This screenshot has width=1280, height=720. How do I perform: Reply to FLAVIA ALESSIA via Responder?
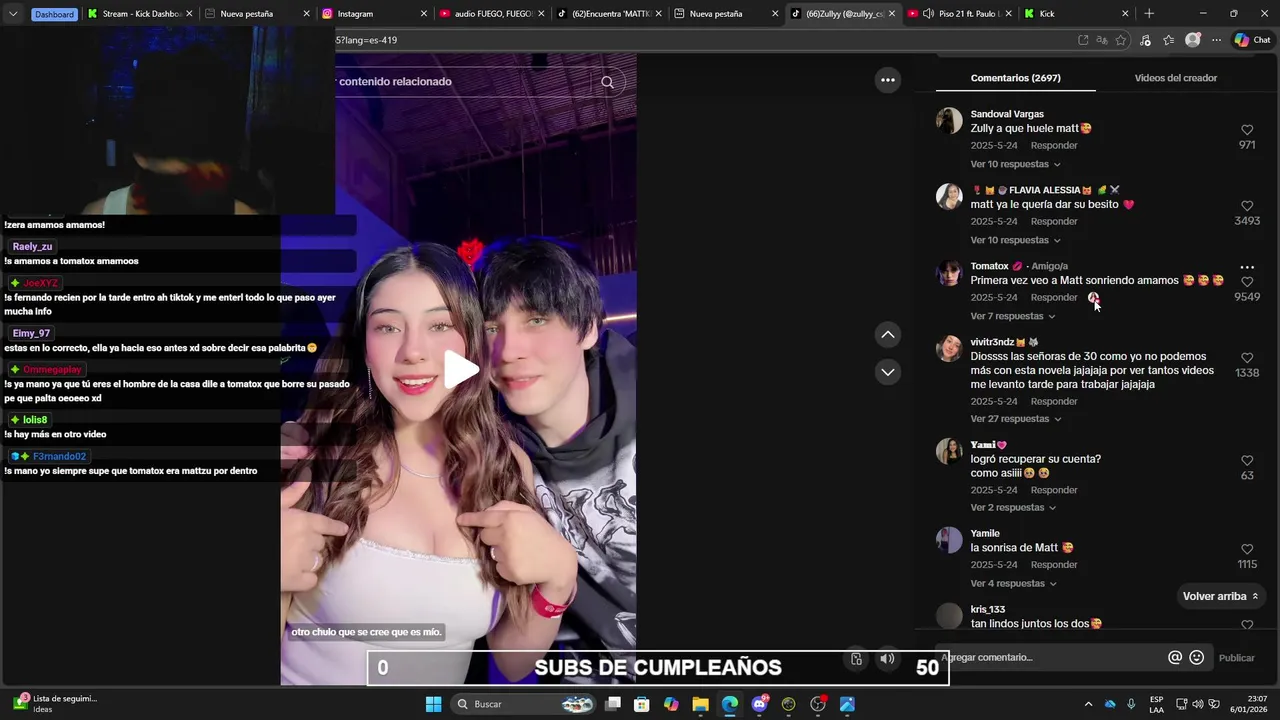1054,221
